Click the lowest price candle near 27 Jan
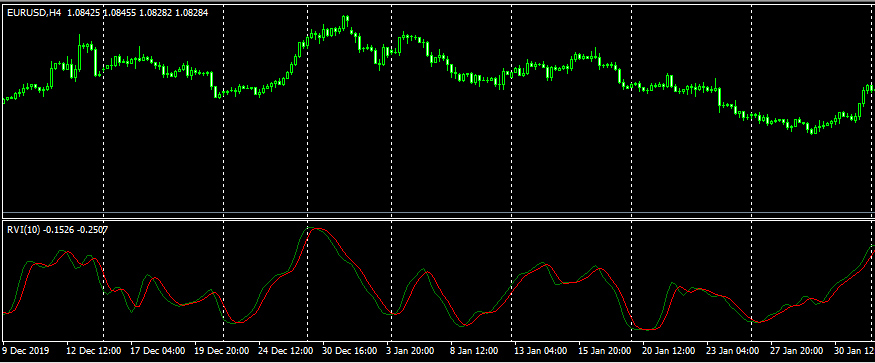 pyautogui.click(x=810, y=130)
